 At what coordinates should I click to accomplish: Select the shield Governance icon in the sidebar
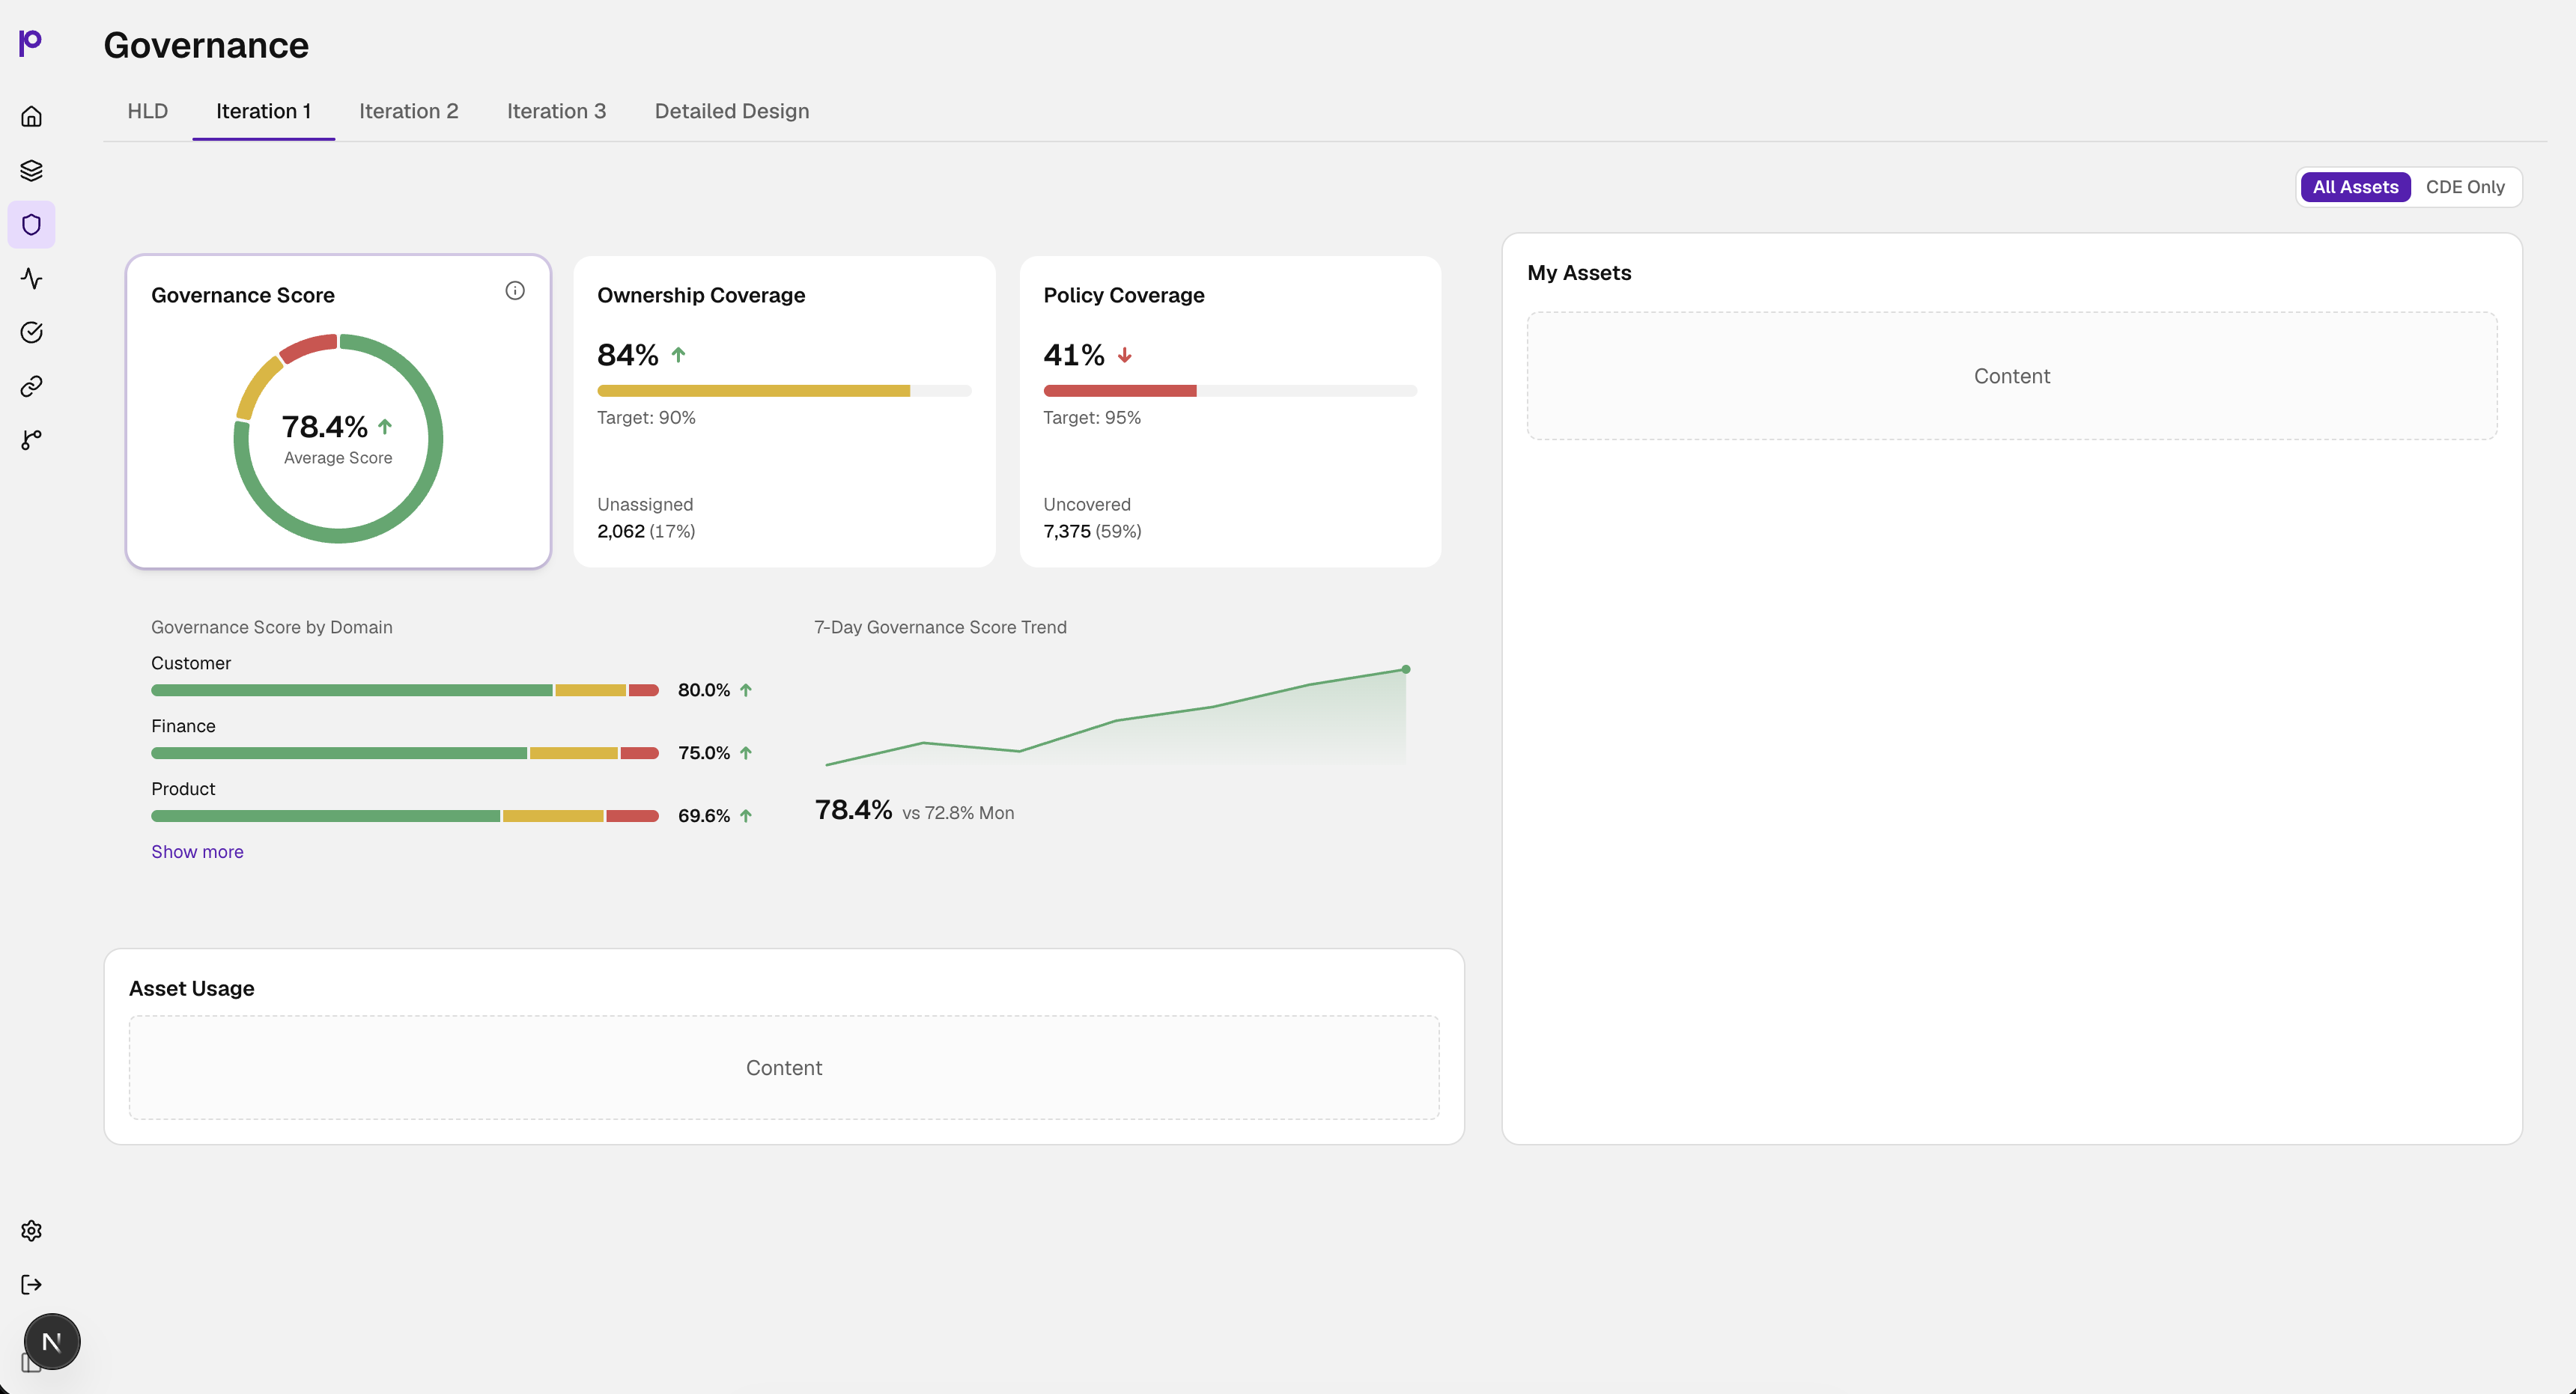point(31,224)
